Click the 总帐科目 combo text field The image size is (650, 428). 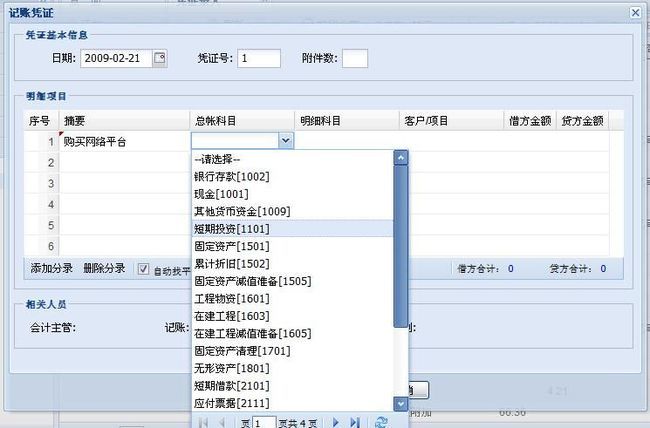tap(235, 141)
